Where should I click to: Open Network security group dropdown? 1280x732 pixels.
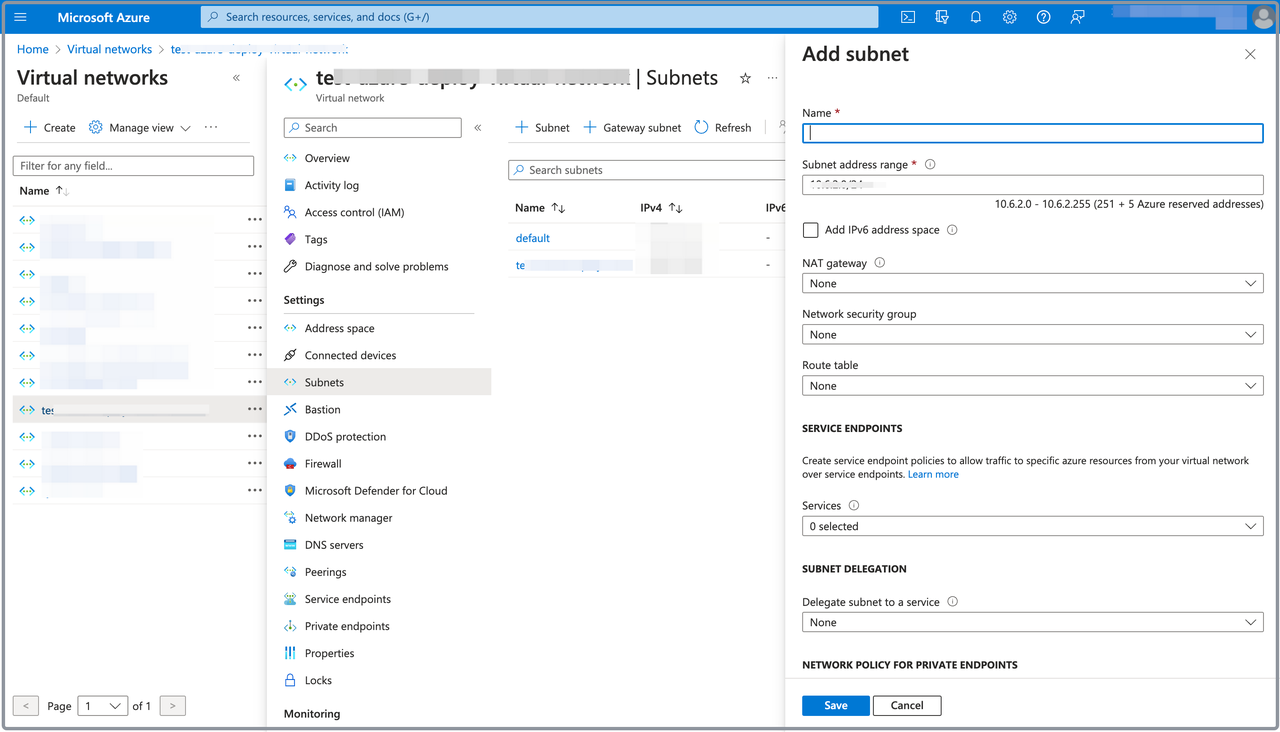[1032, 335]
